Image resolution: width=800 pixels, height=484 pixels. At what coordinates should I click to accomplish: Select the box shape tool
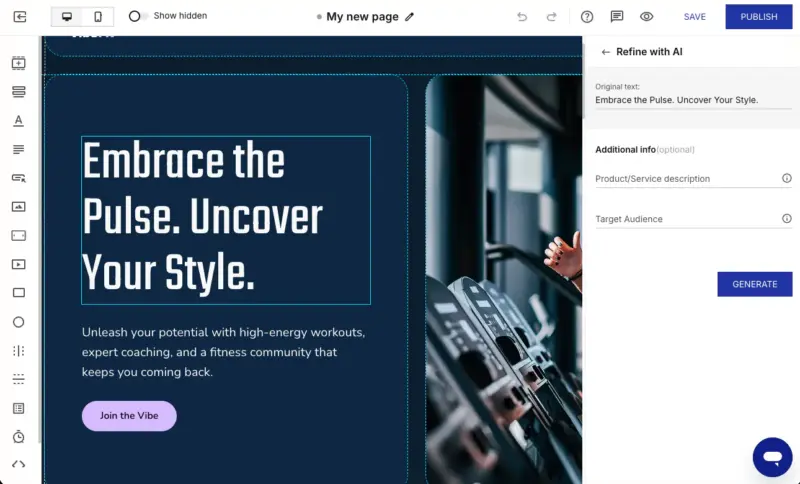pyautogui.click(x=18, y=293)
